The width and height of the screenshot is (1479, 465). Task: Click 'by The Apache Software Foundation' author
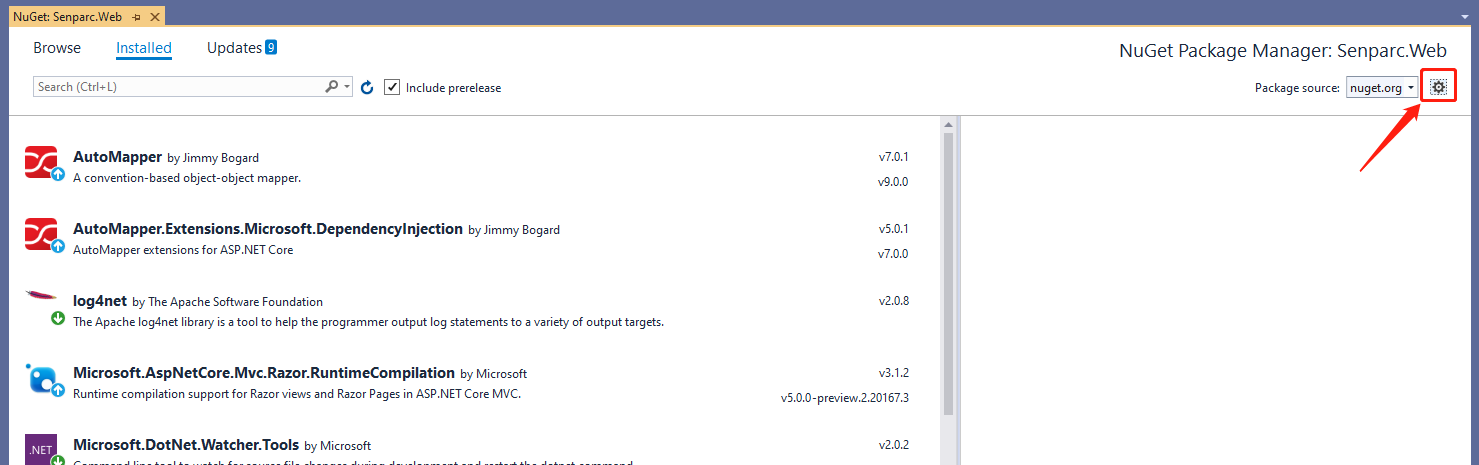tap(228, 302)
